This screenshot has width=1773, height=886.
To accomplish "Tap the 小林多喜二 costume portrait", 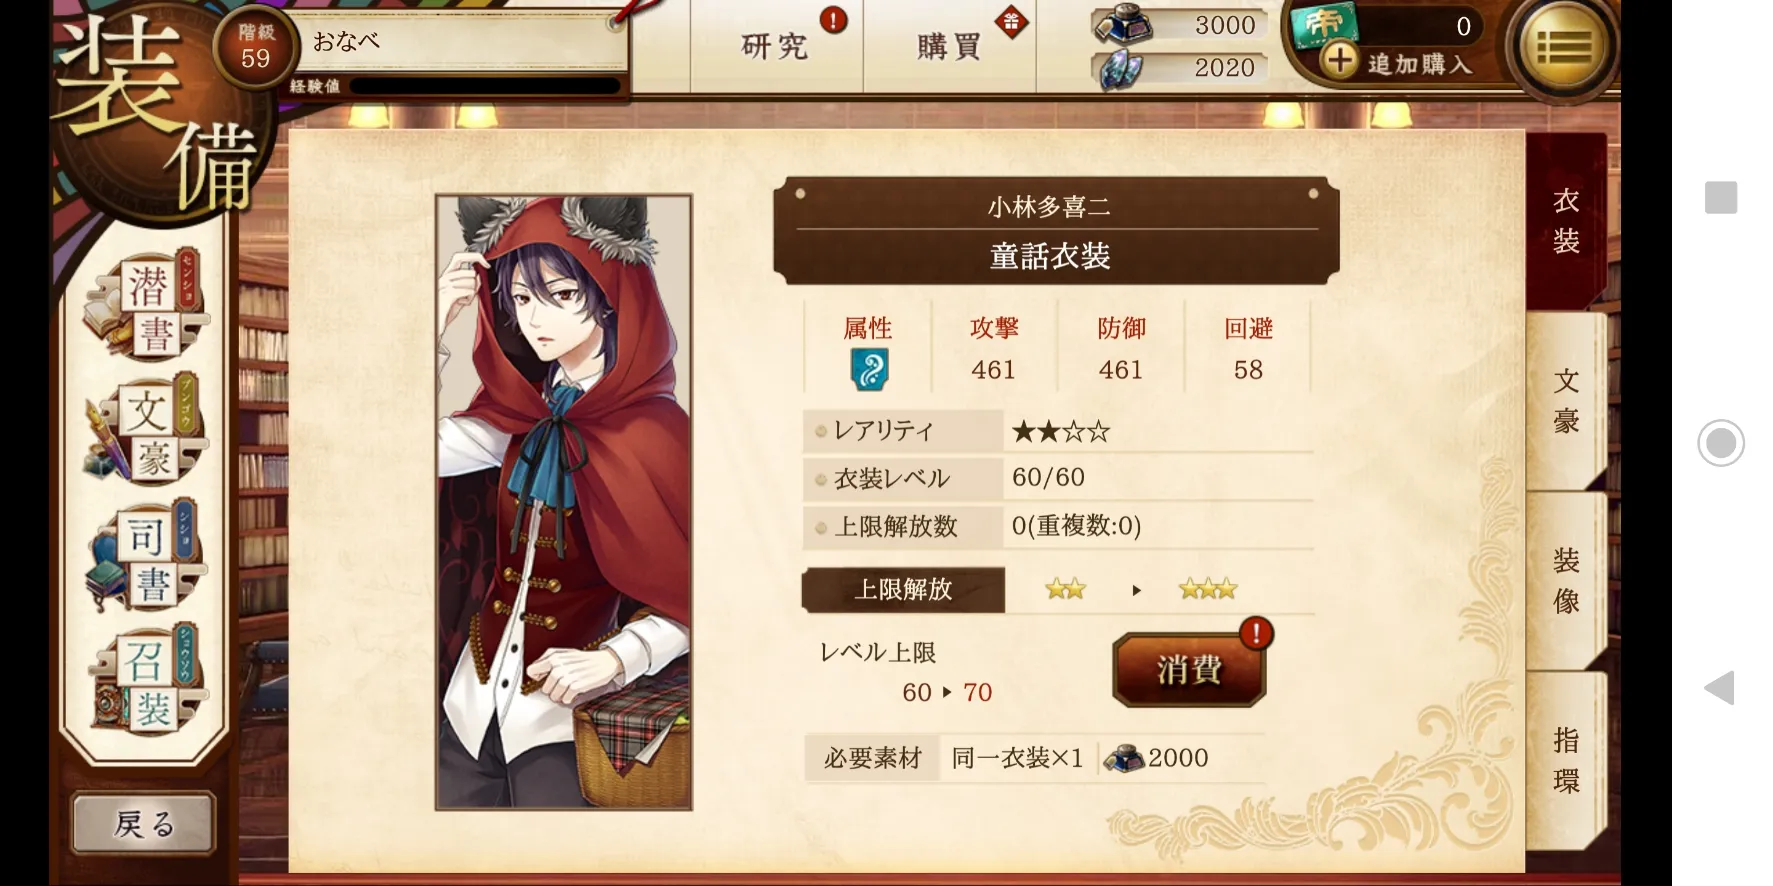I will click(564, 502).
